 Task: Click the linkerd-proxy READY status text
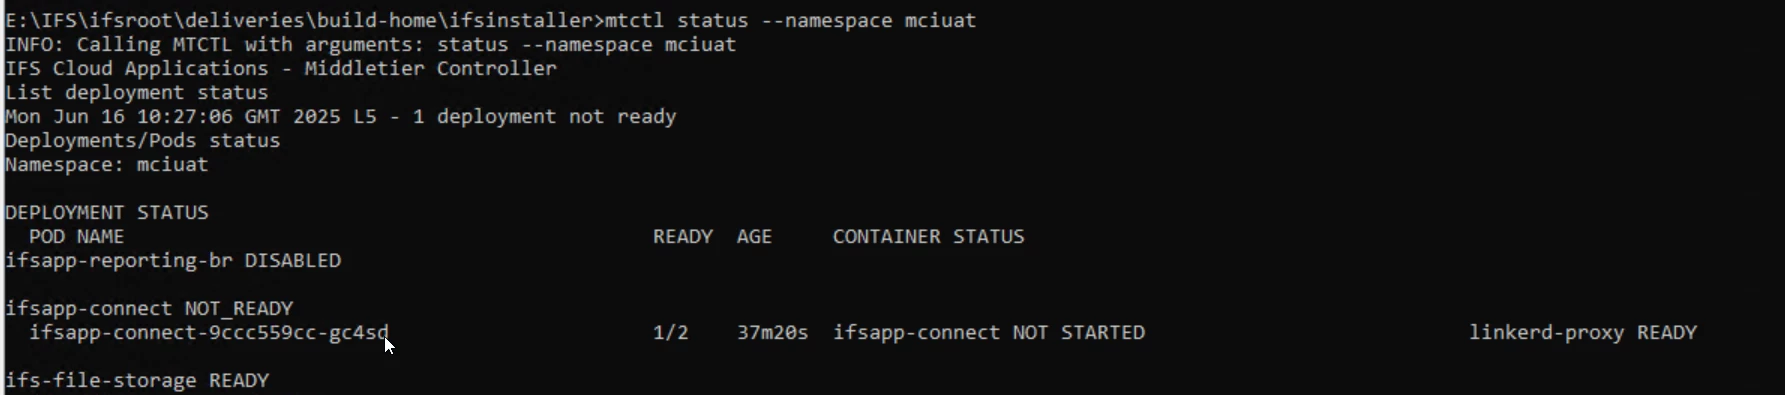coord(1582,332)
